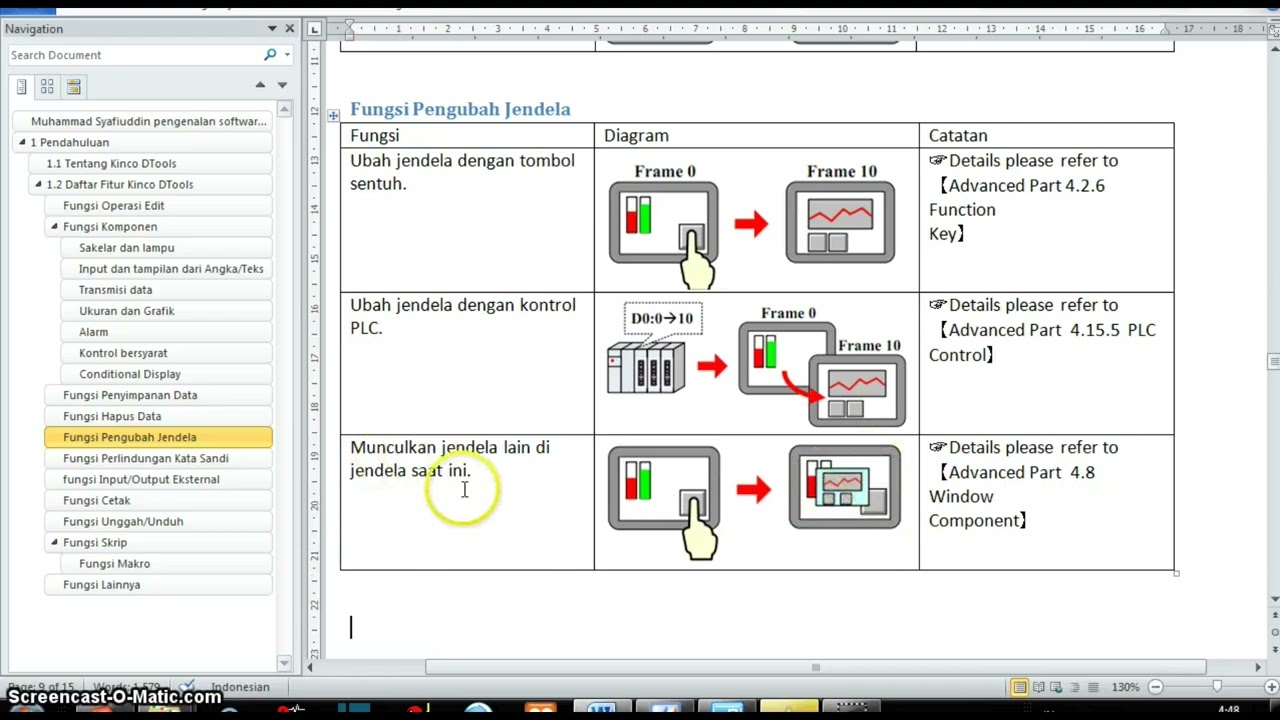Select Sakelar dan lampu heading
The height and width of the screenshot is (720, 1280).
[x=167, y=247]
